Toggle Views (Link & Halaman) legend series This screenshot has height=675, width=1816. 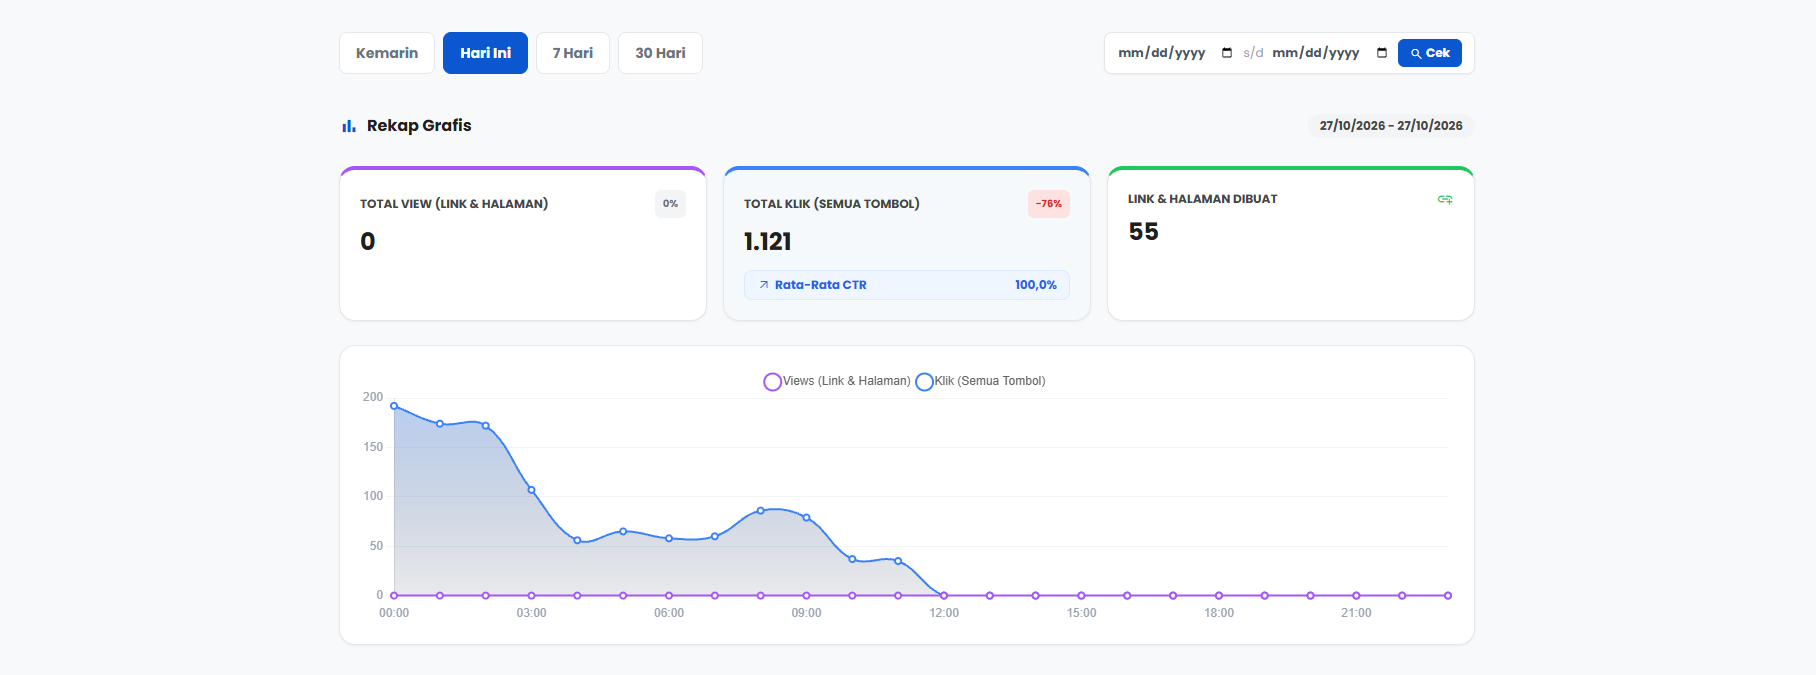837,381
